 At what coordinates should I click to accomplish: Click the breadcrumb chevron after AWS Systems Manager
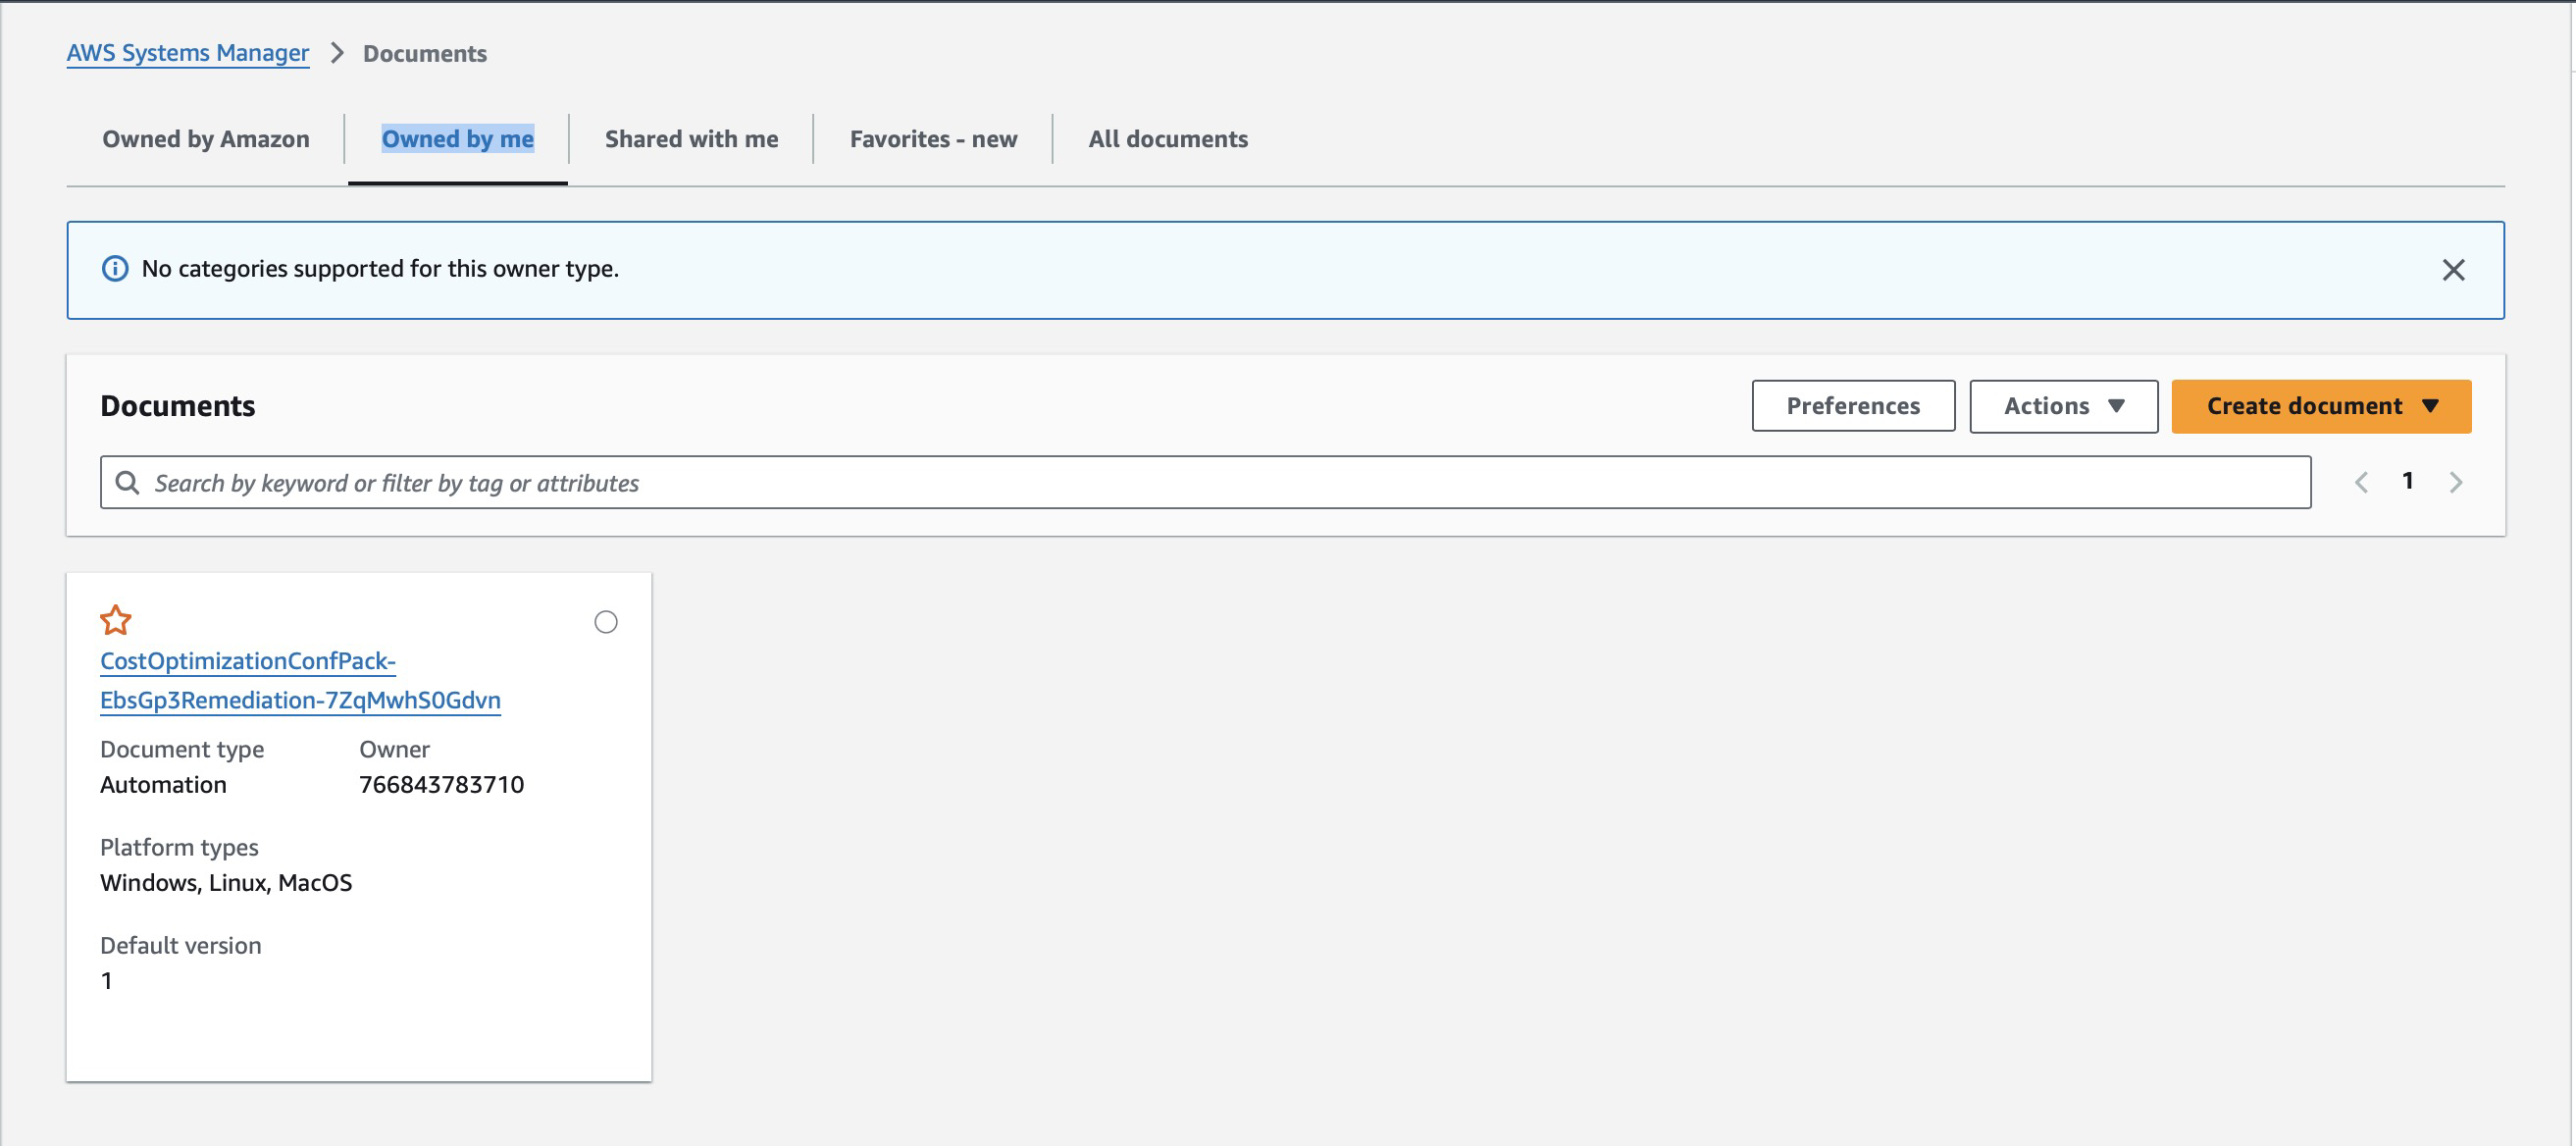338,52
